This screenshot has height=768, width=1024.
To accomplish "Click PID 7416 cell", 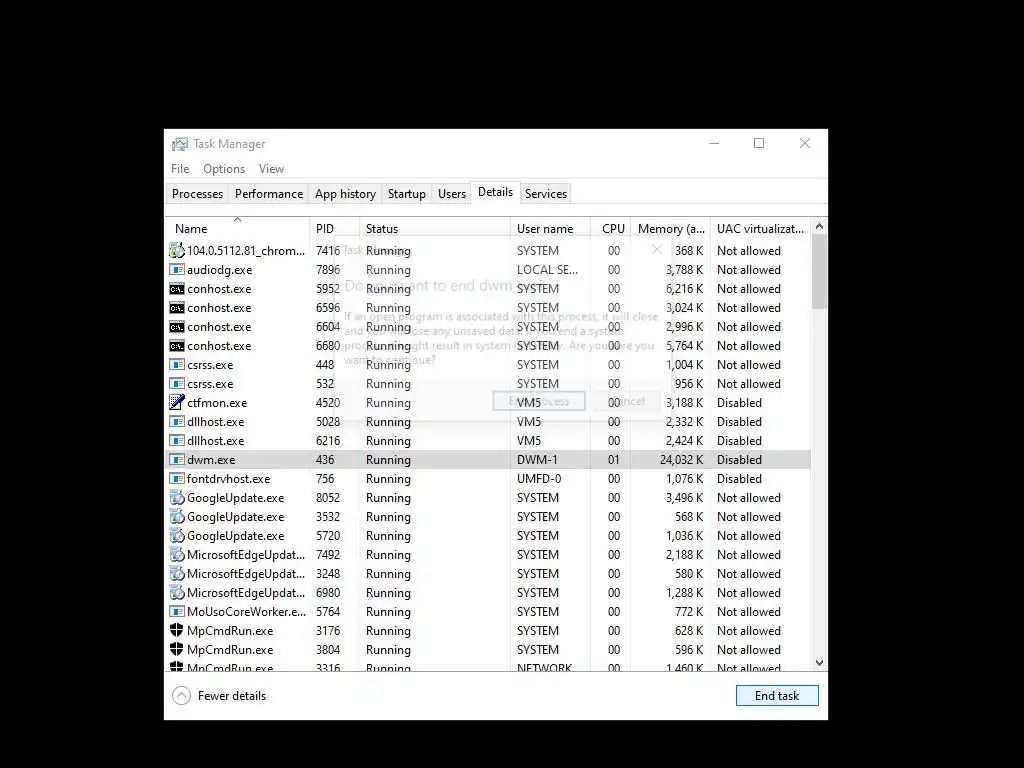I will tap(328, 251).
